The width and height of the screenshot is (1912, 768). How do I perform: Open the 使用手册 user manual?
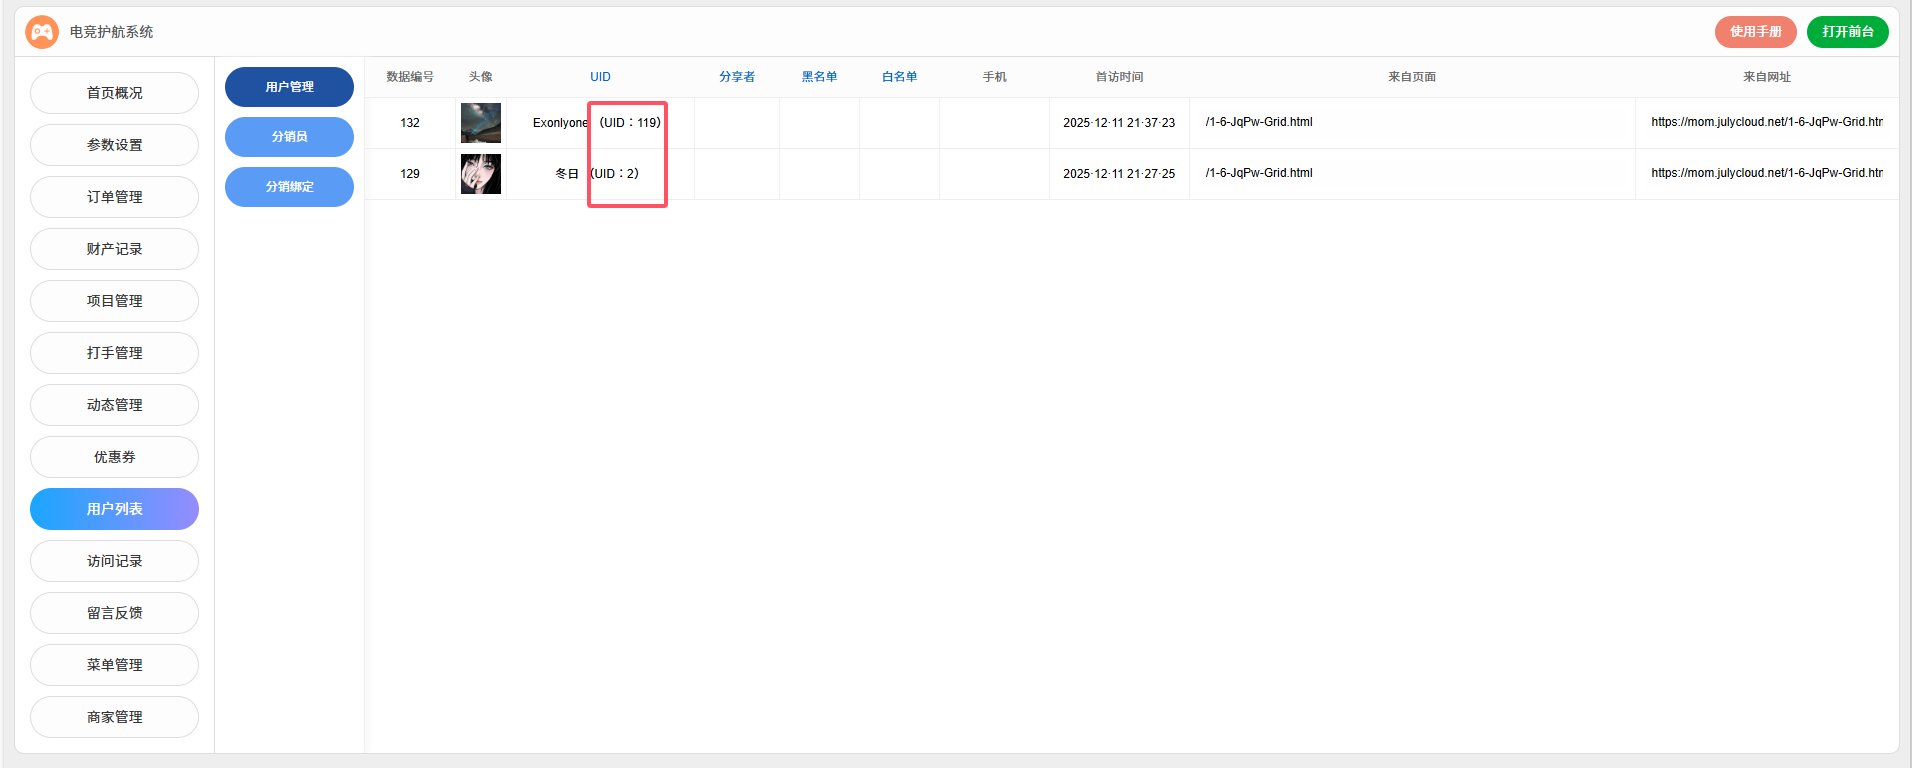(x=1755, y=32)
